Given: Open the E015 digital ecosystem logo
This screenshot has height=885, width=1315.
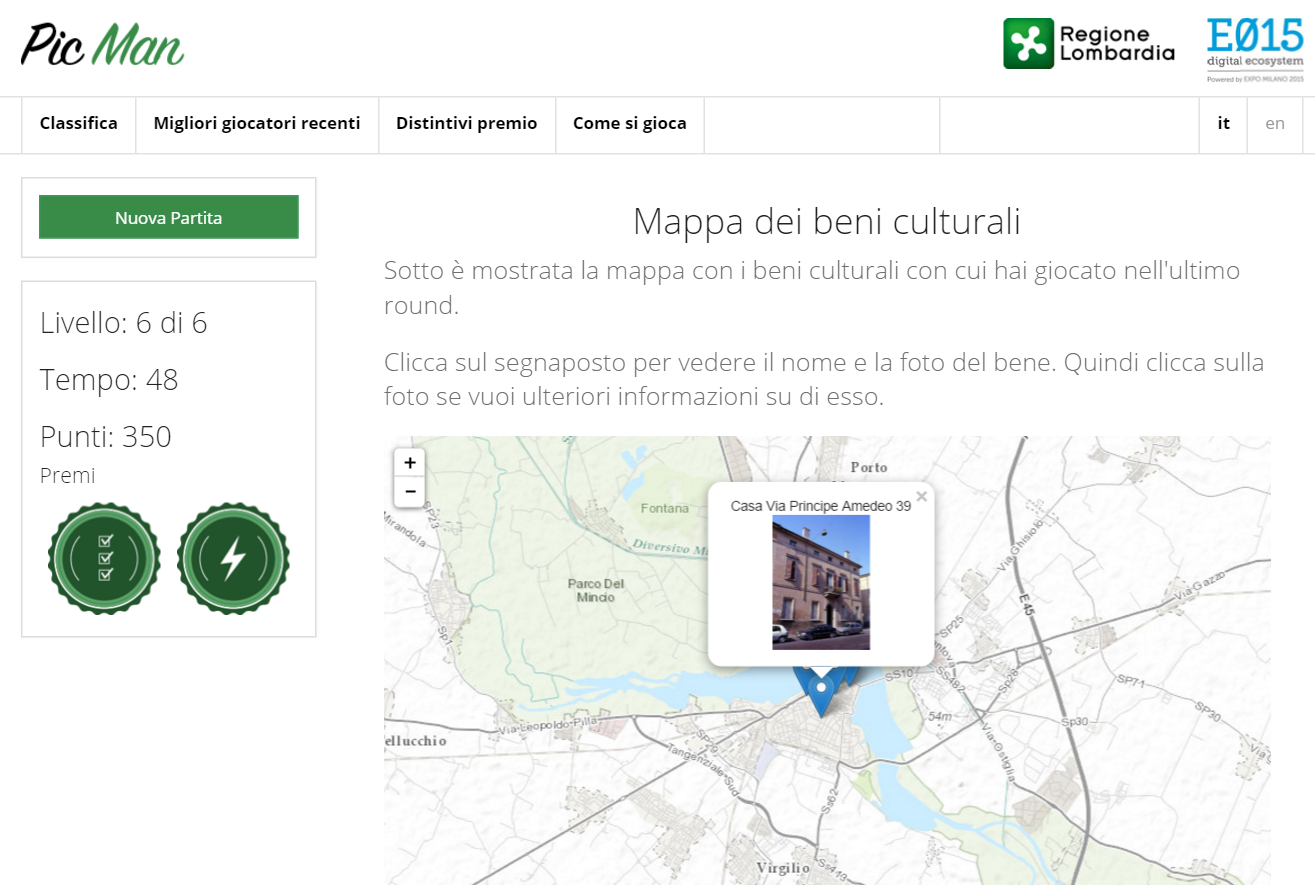Looking at the screenshot, I should 1255,48.
